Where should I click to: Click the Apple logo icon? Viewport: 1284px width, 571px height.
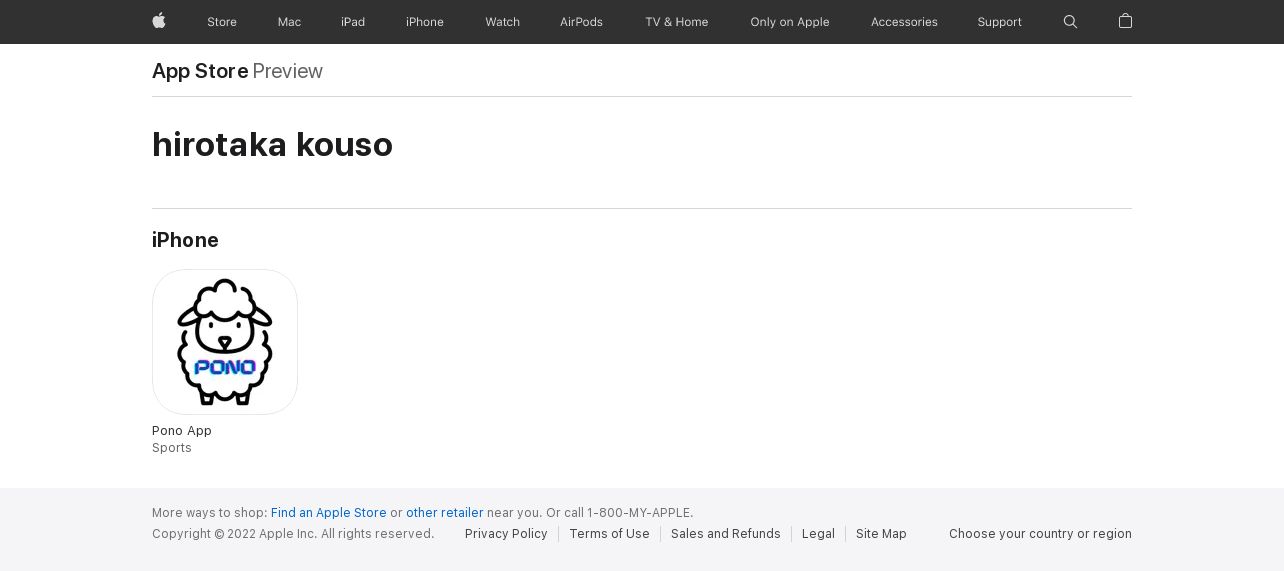(x=159, y=21)
